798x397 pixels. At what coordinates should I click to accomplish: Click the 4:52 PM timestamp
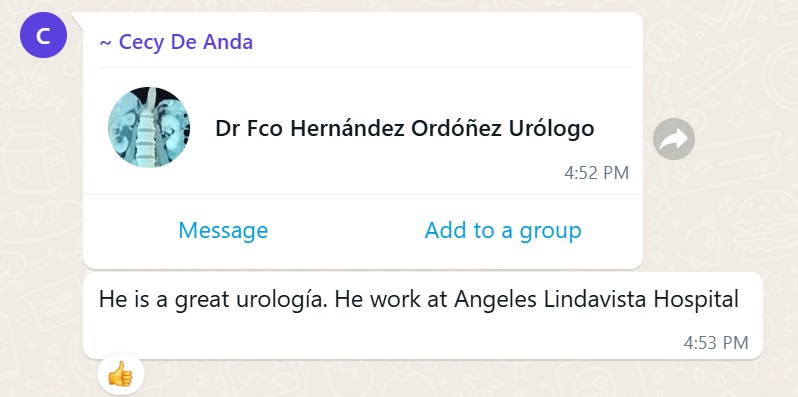[596, 173]
